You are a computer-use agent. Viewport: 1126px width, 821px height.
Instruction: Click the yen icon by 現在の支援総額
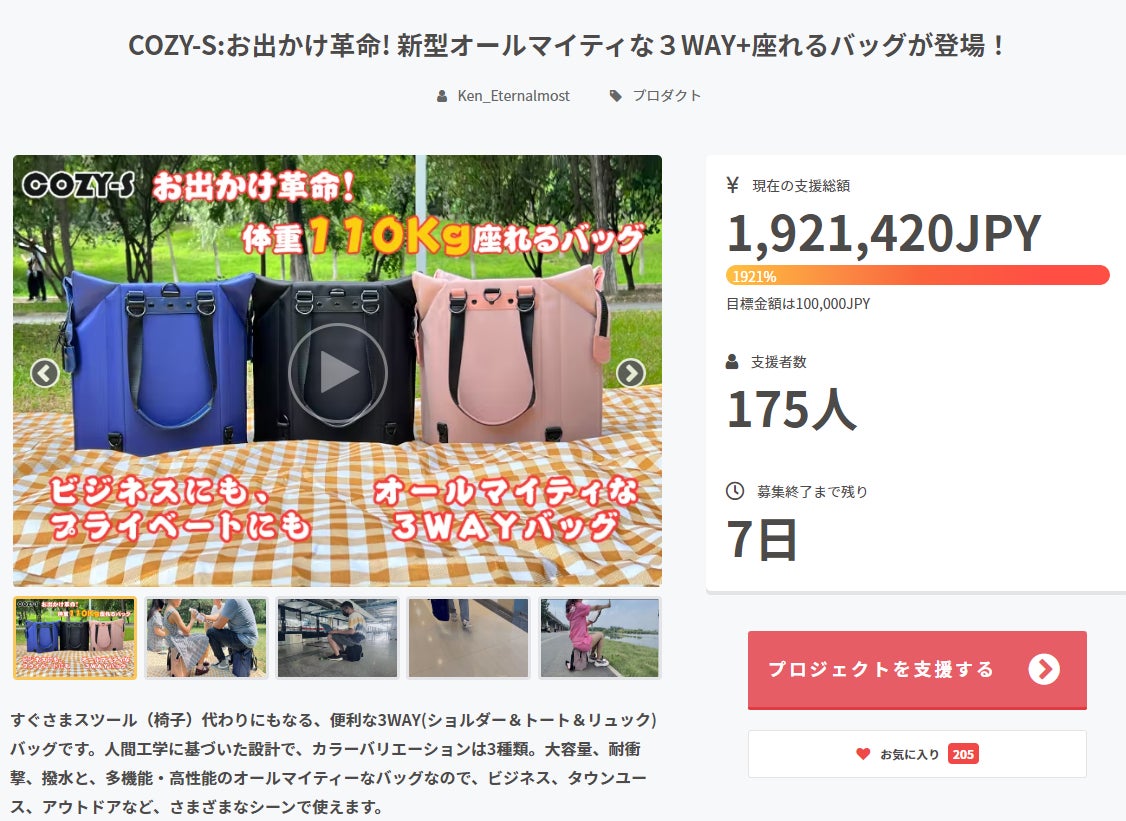pyautogui.click(x=732, y=185)
